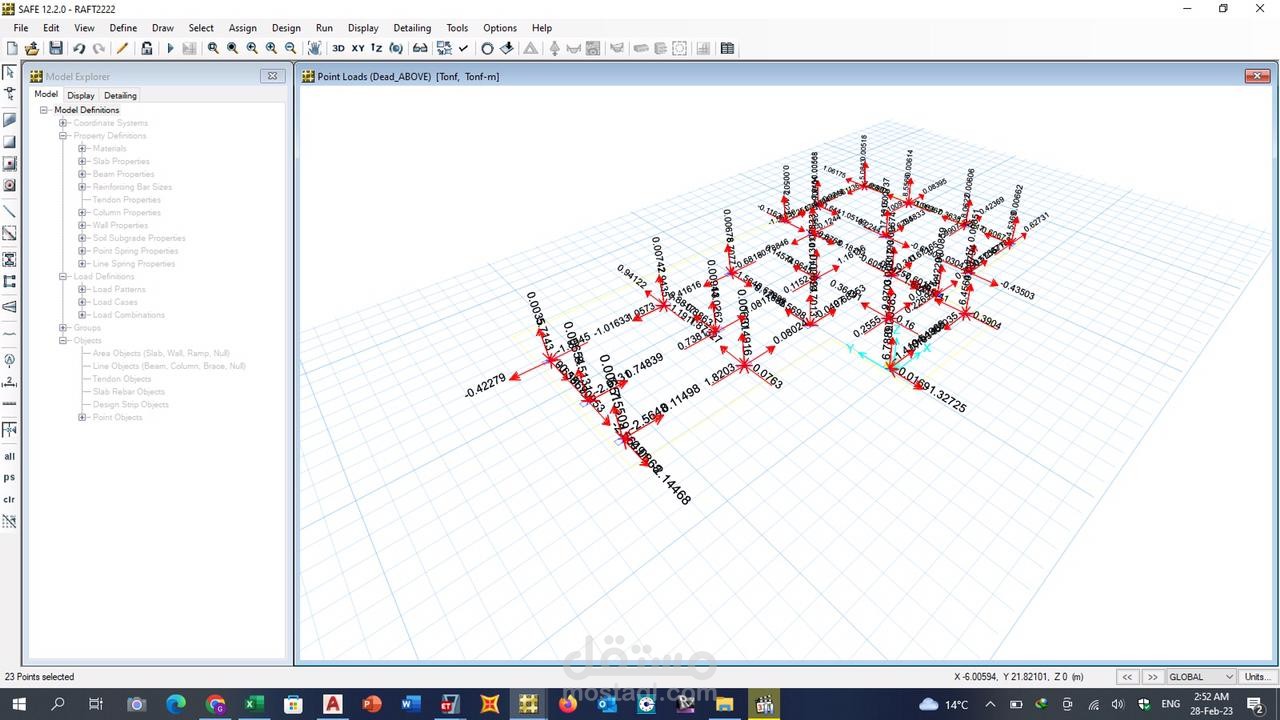Switch to 3D view

point(338,48)
